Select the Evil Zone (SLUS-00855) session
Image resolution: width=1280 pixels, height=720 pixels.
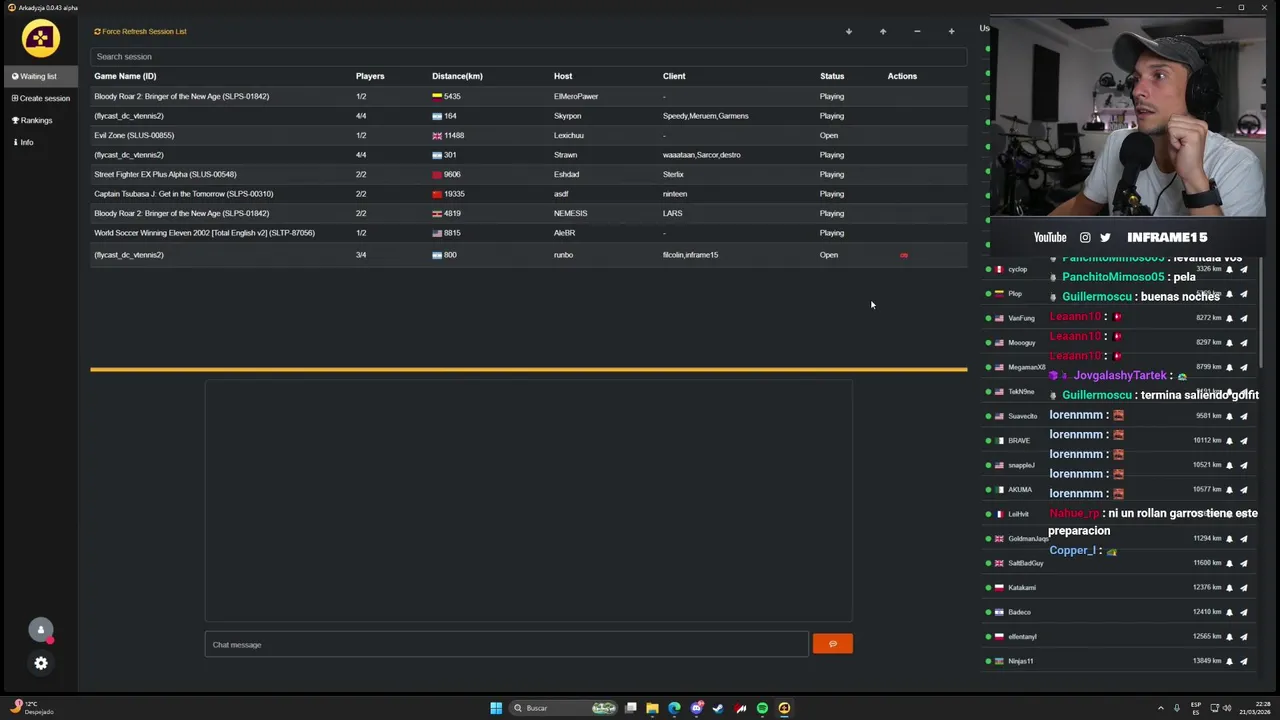click(x=528, y=135)
